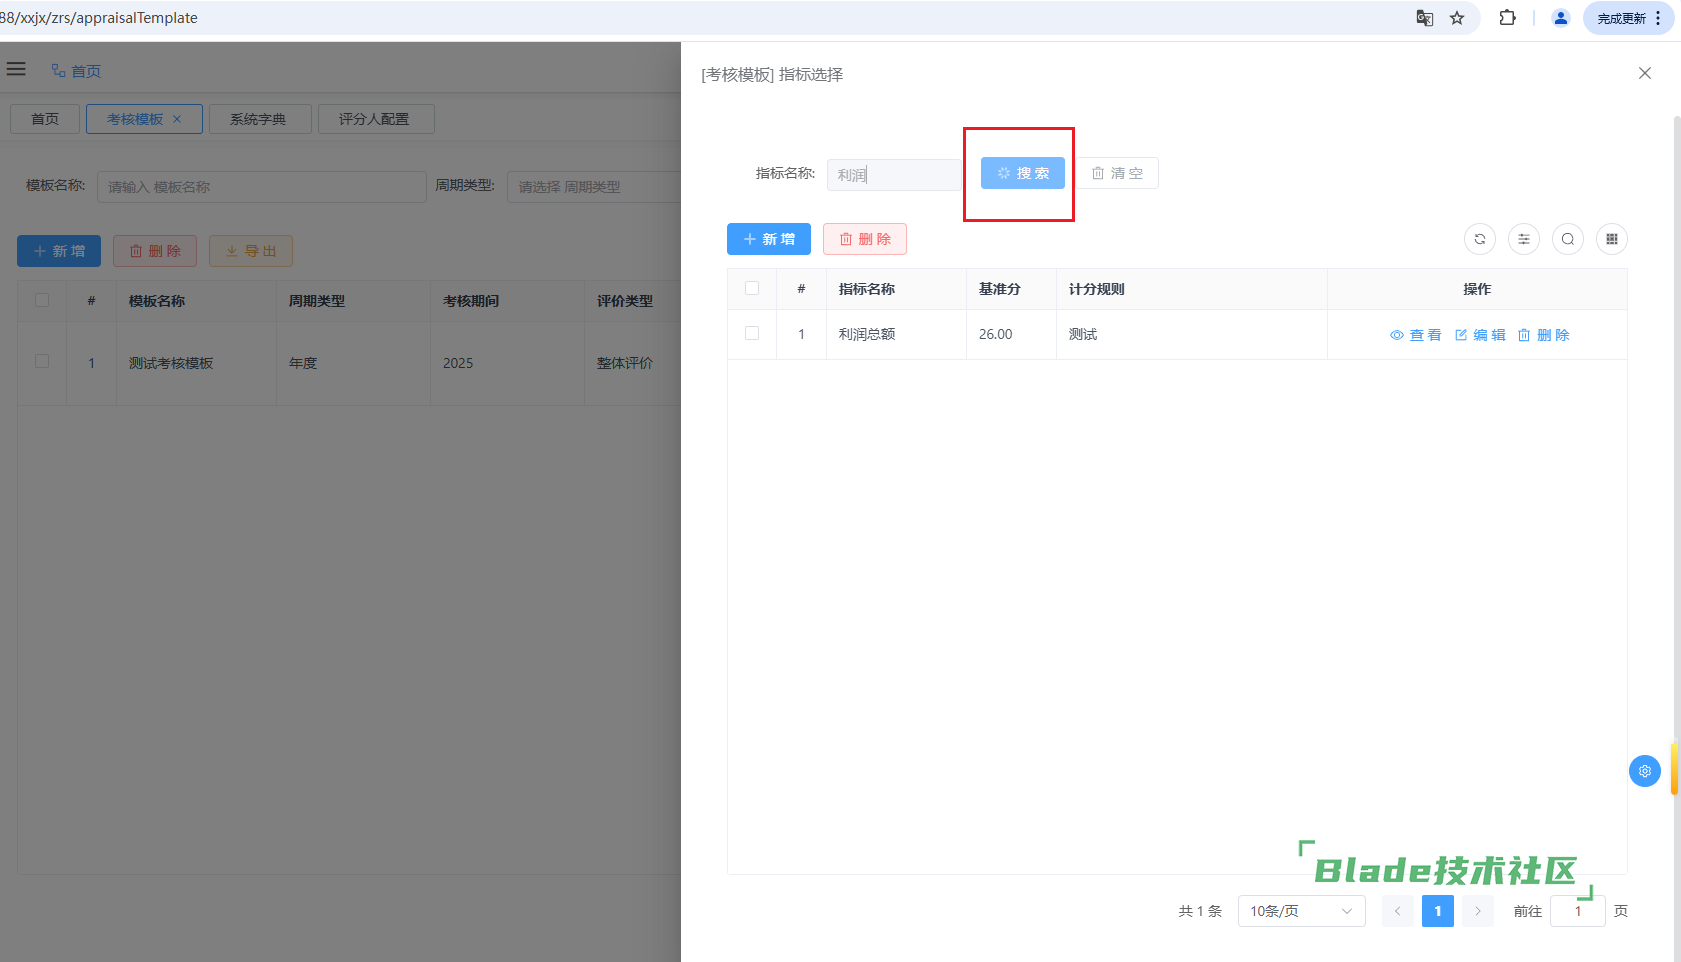Tick the select-all checkbox in indicator table header
This screenshot has width=1681, height=962.
pos(752,288)
